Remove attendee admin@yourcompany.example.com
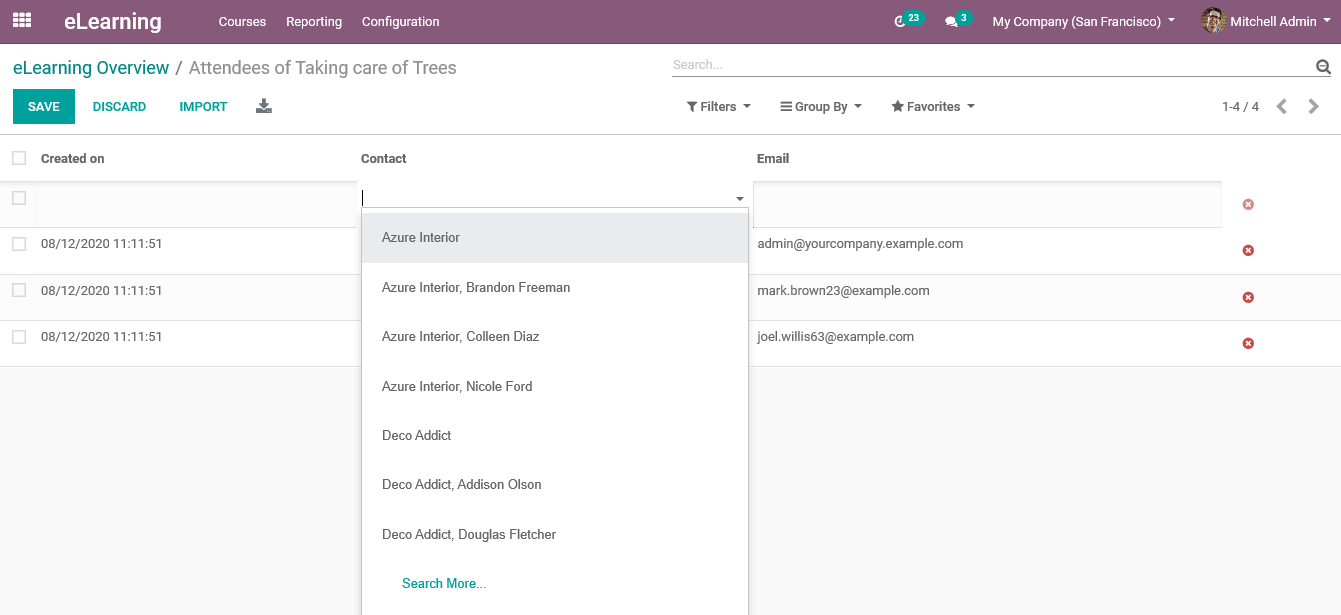Viewport: 1341px width, 615px height. point(1248,250)
